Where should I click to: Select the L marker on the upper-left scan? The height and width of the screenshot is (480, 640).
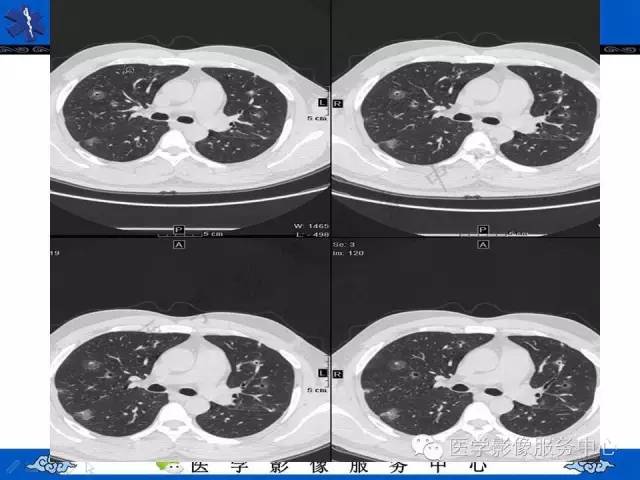[323, 102]
